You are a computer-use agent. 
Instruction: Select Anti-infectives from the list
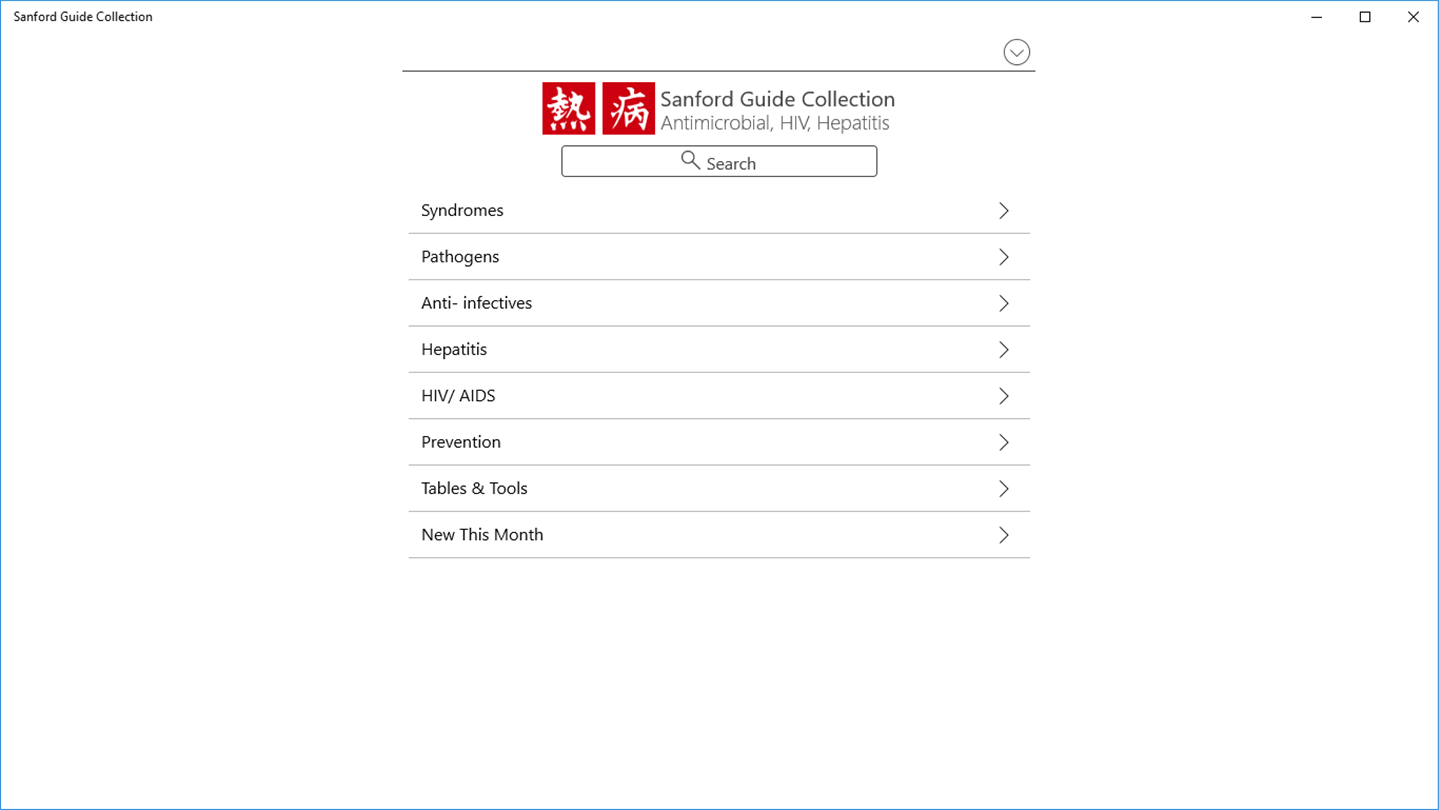pos(476,303)
